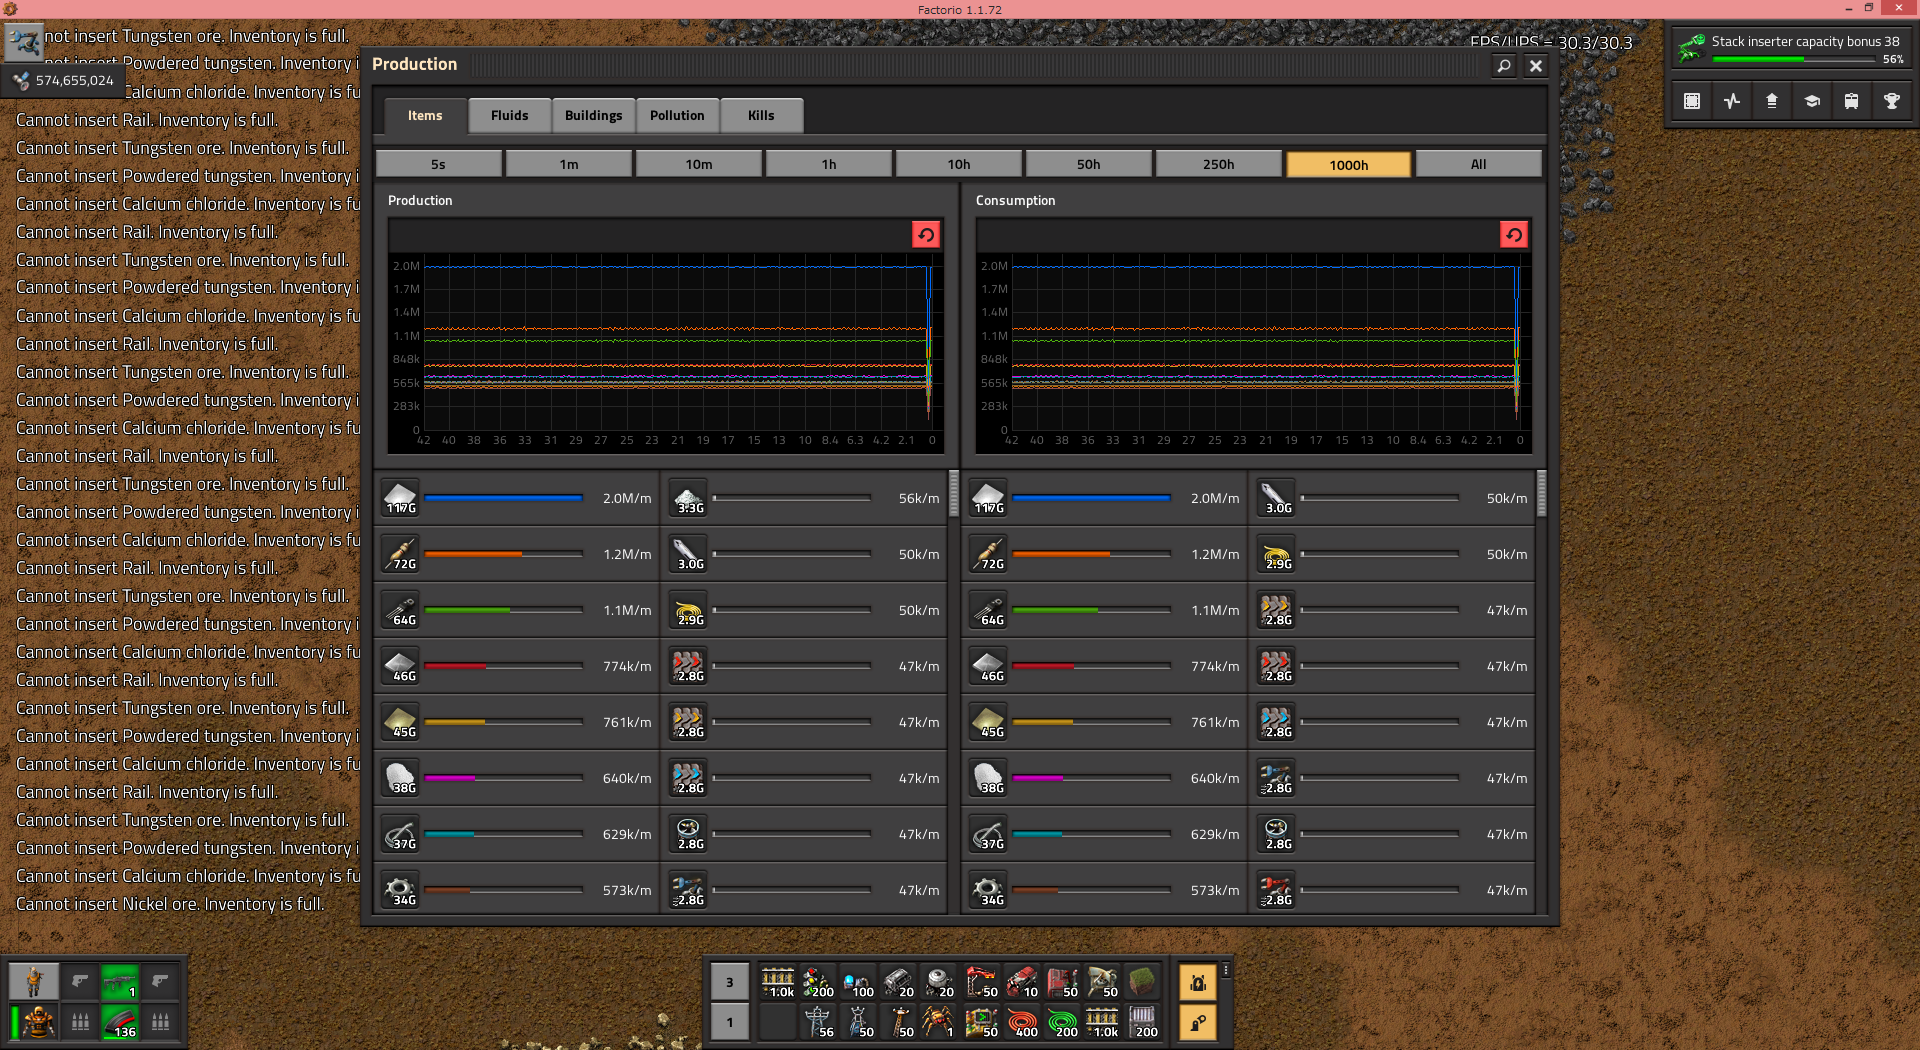Pick the spidertron item in hotbar

pos(938,1022)
